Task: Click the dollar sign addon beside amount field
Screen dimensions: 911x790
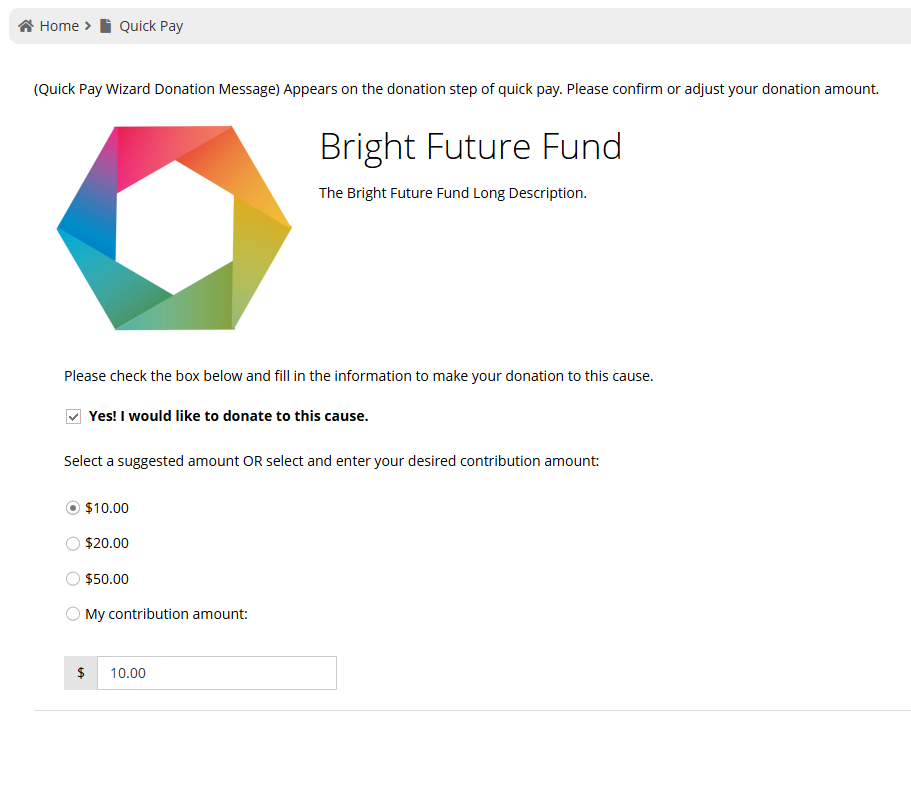Action: pos(81,673)
